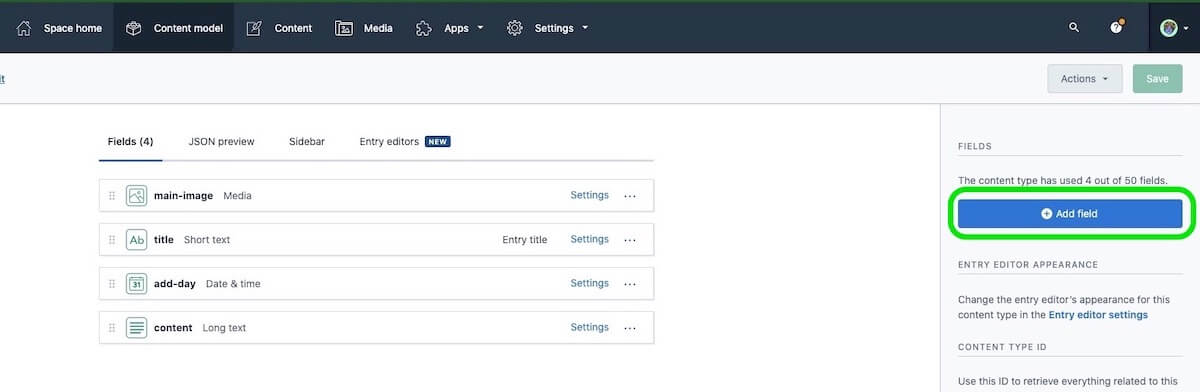This screenshot has width=1200, height=392.
Task: Open Settings for title field
Action: click(589, 240)
